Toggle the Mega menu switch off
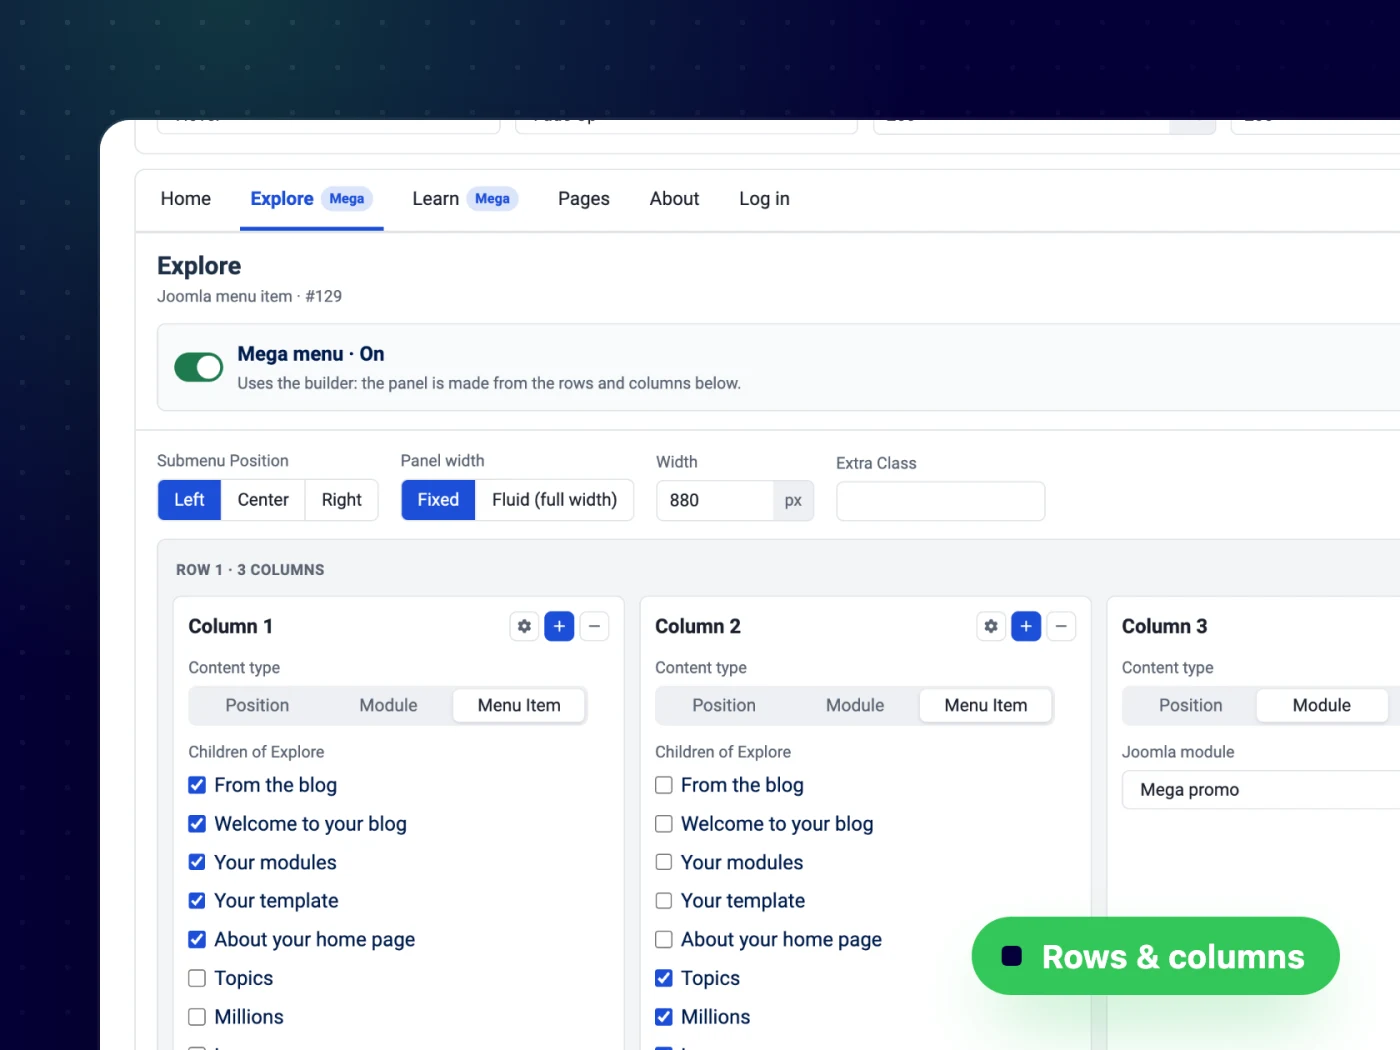Screen dimensions: 1400x1050 coord(199,367)
